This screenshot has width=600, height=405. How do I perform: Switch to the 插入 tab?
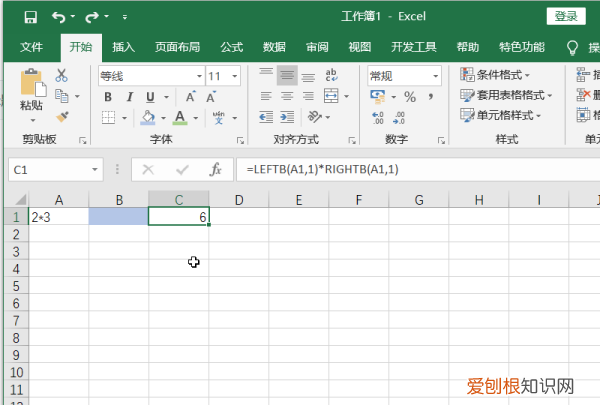pos(123,47)
